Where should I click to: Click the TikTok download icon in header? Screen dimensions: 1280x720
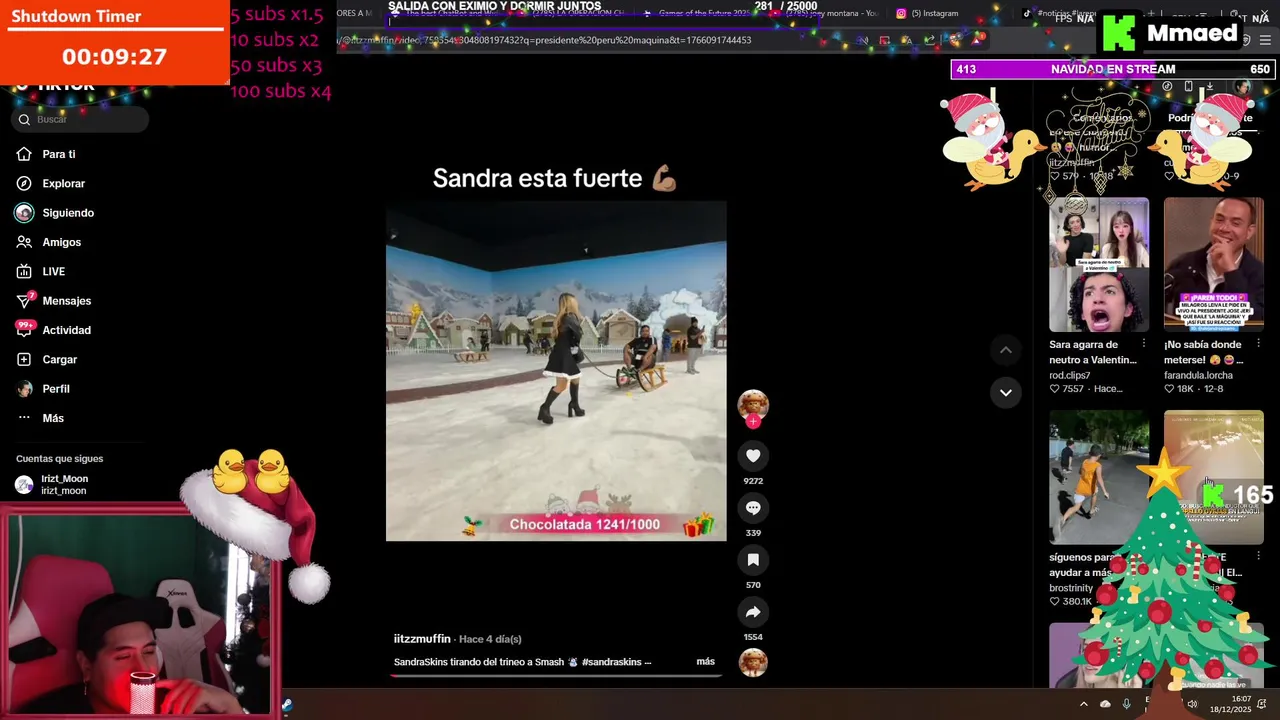click(x=1210, y=87)
